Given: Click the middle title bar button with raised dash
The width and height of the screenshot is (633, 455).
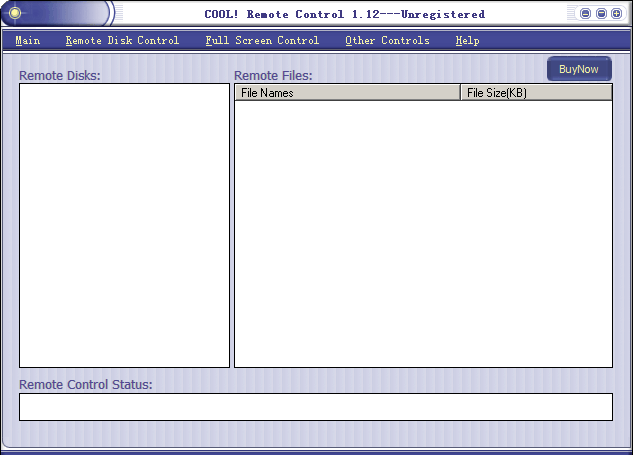Looking at the screenshot, I should click(601, 14).
